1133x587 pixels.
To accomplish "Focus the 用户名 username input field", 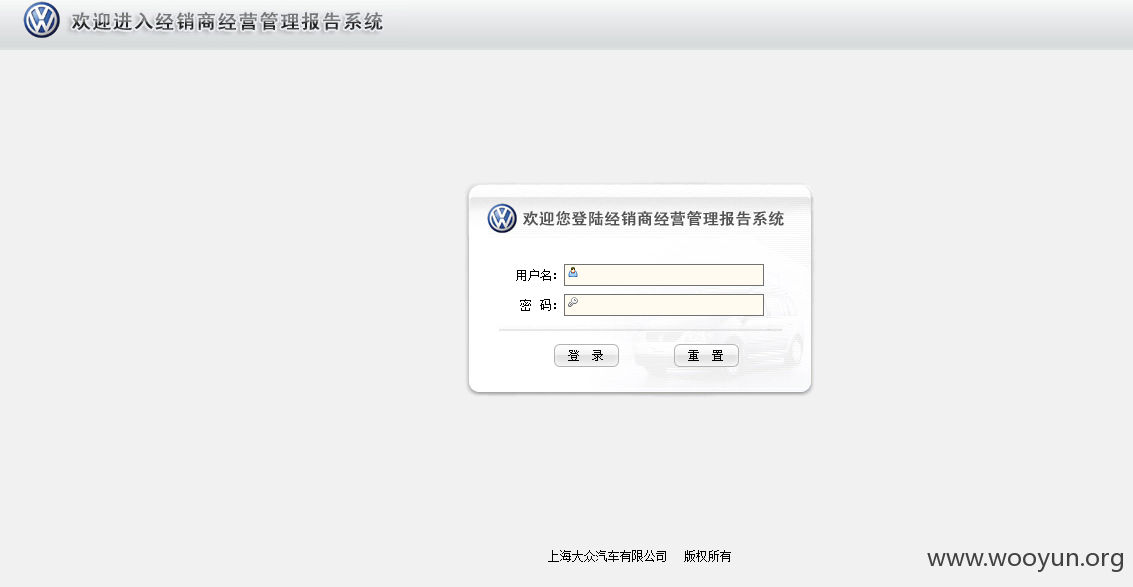I will (664, 275).
